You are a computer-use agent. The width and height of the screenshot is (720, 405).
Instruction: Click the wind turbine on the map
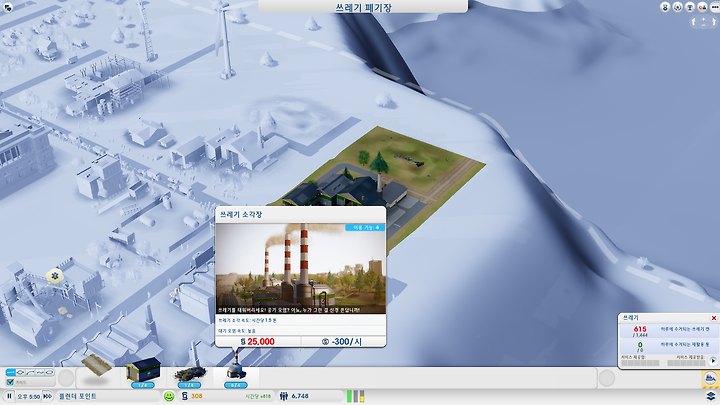pyautogui.click(x=225, y=39)
